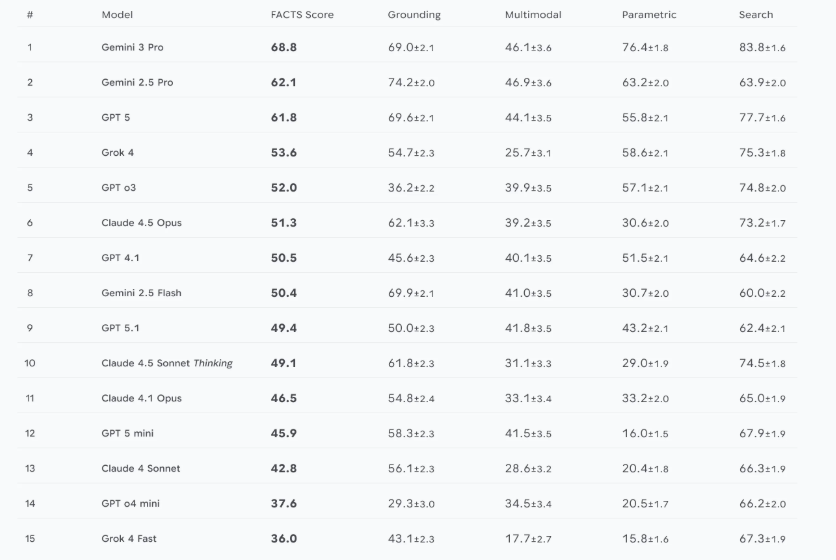Select the Gemini 2.5 Pro model name
This screenshot has height=560, width=836.
click(137, 82)
